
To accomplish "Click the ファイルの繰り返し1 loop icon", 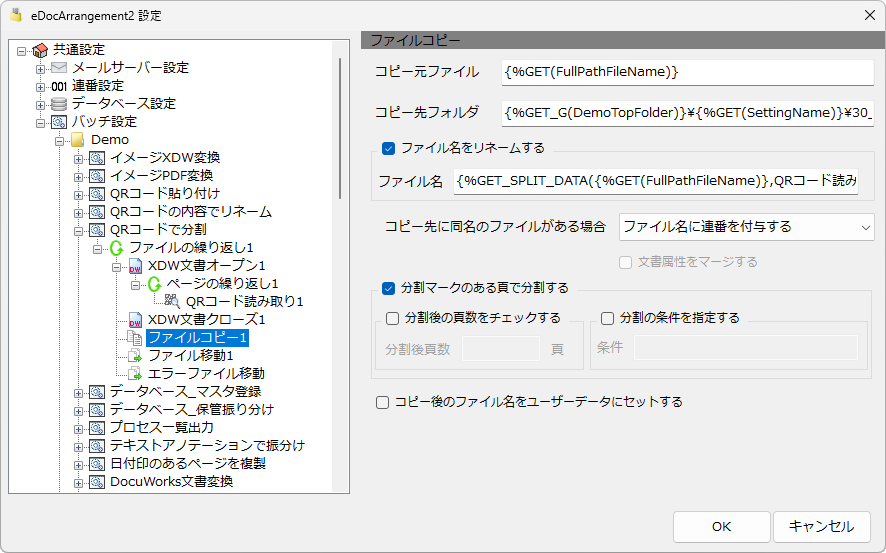I will coord(116,247).
